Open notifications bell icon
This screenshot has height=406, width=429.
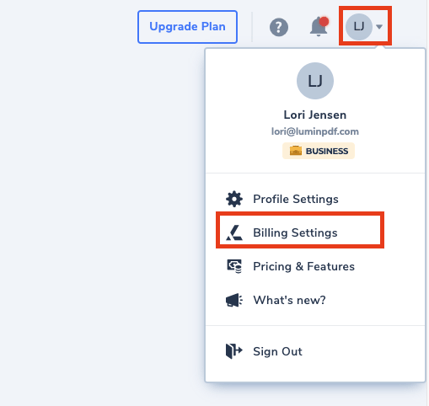(319, 27)
